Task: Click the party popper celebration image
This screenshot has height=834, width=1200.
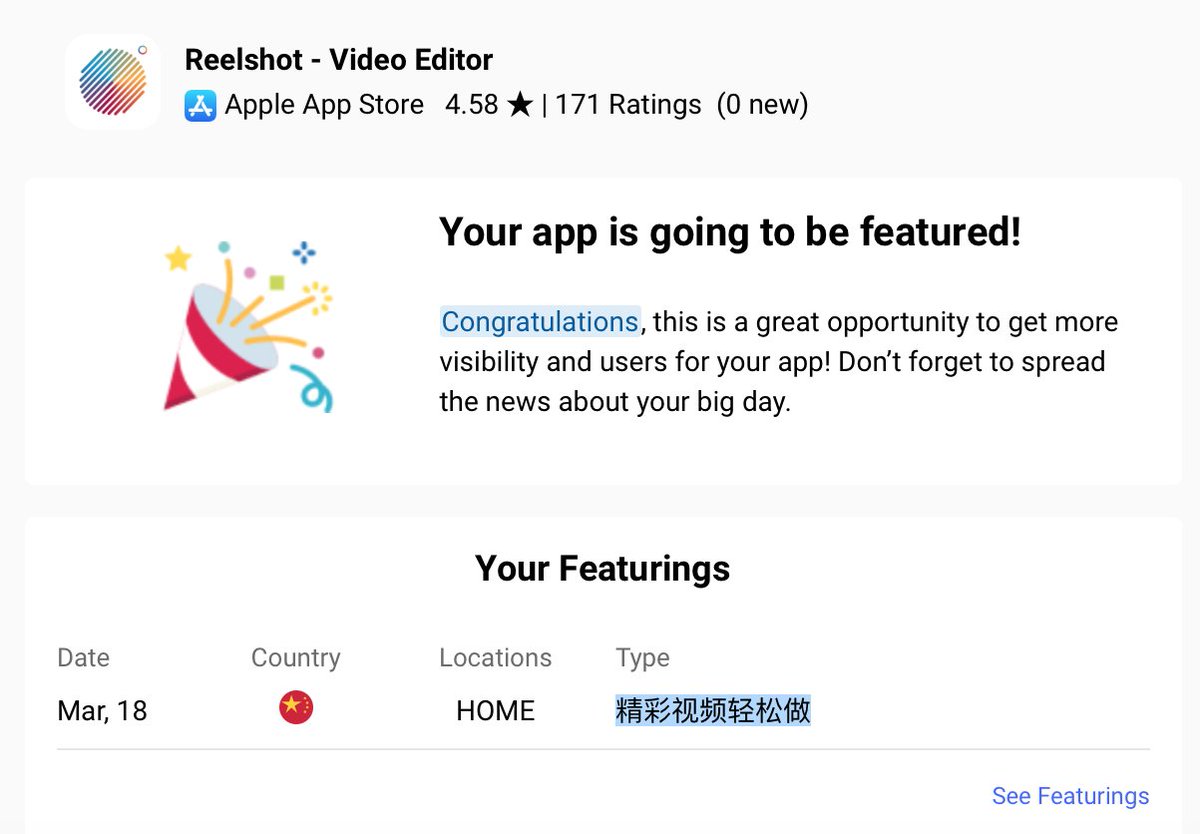Action: tap(248, 326)
